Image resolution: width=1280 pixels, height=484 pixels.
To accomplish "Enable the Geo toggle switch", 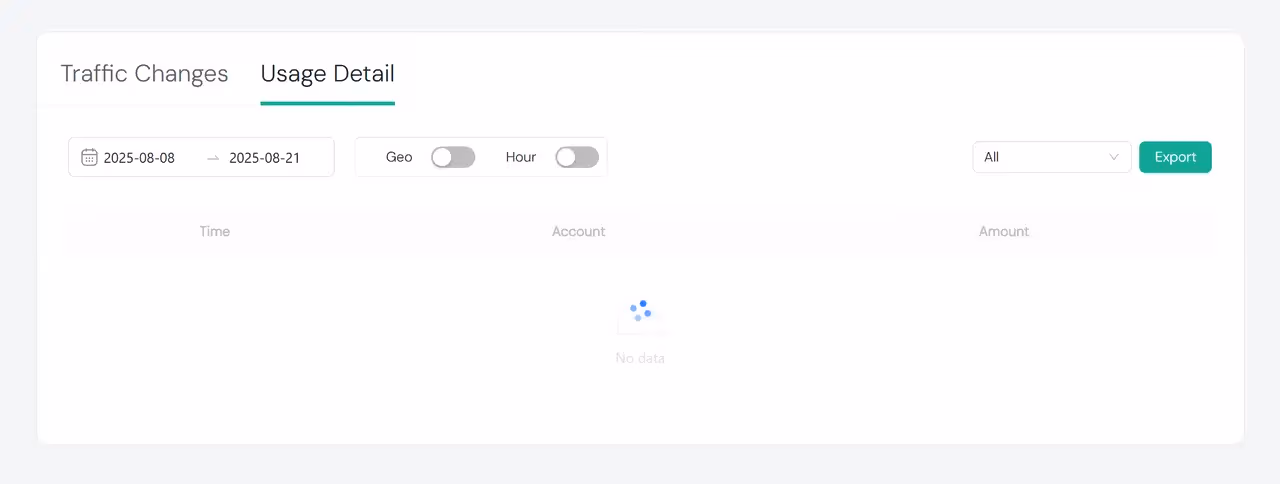I will point(452,157).
